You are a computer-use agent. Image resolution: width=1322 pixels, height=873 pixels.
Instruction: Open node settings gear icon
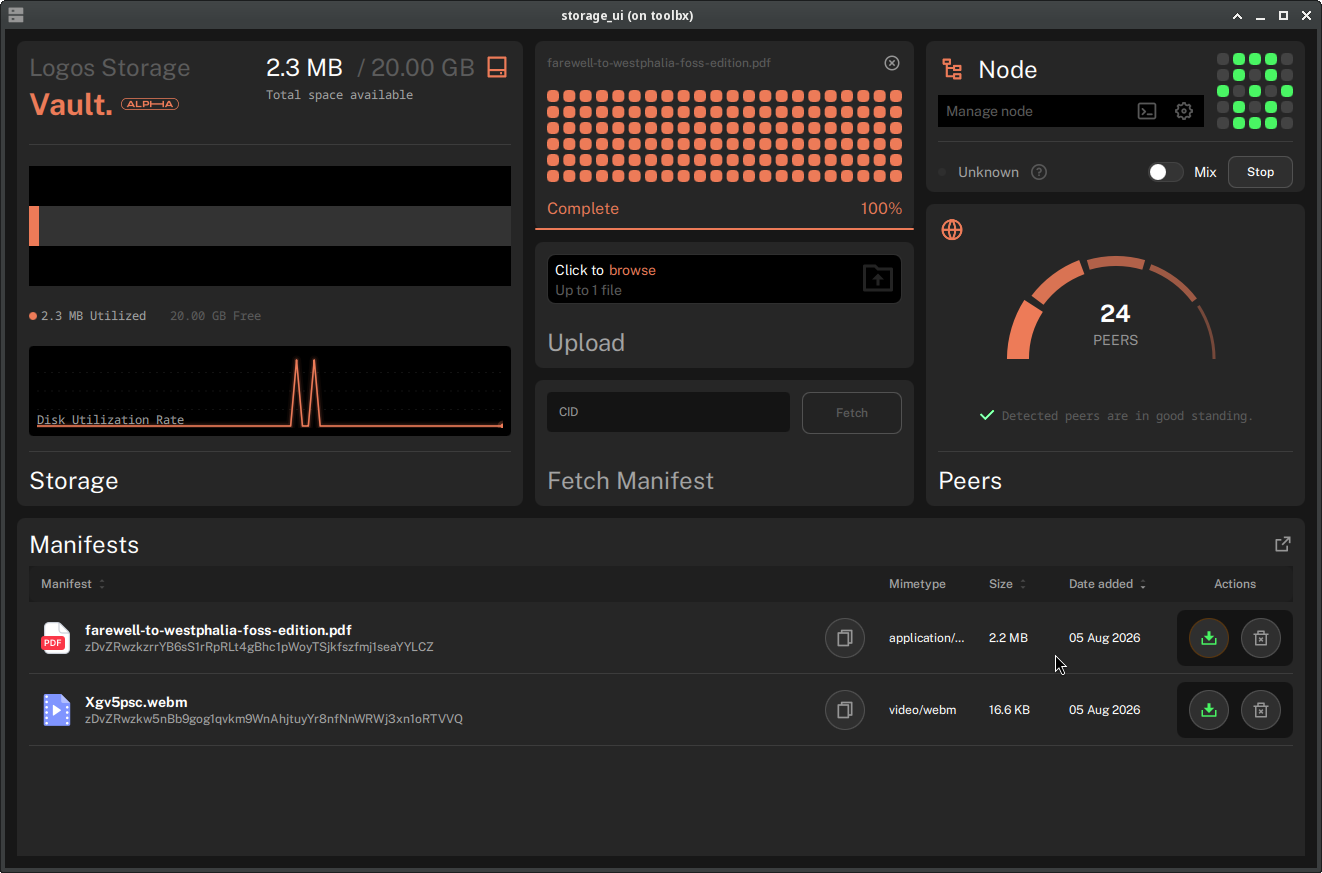[1184, 111]
